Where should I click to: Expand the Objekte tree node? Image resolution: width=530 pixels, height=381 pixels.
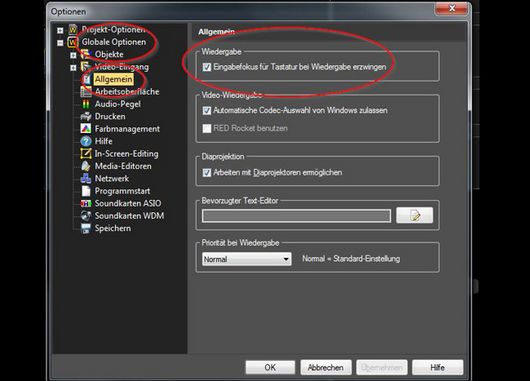point(73,55)
